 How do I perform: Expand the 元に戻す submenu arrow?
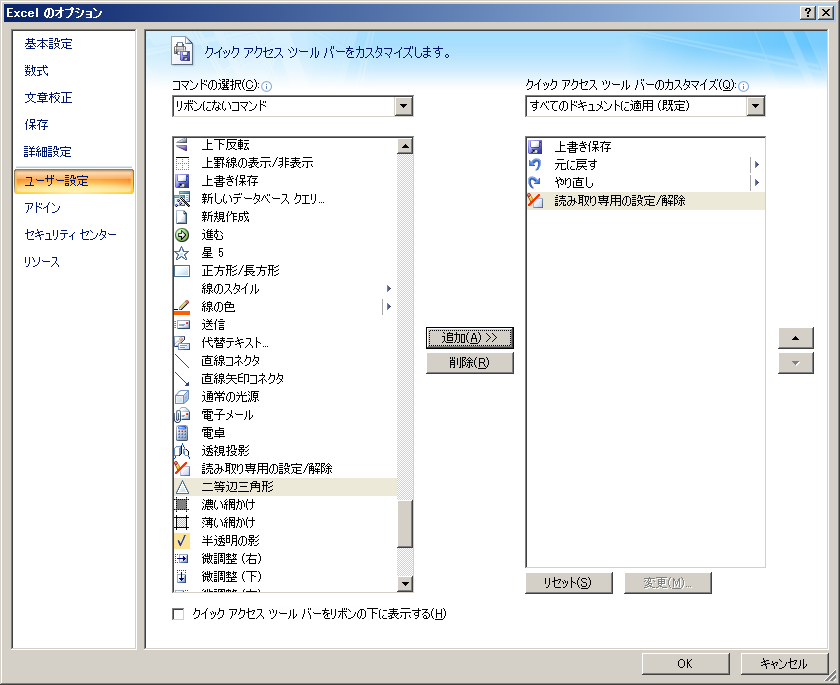pos(757,164)
